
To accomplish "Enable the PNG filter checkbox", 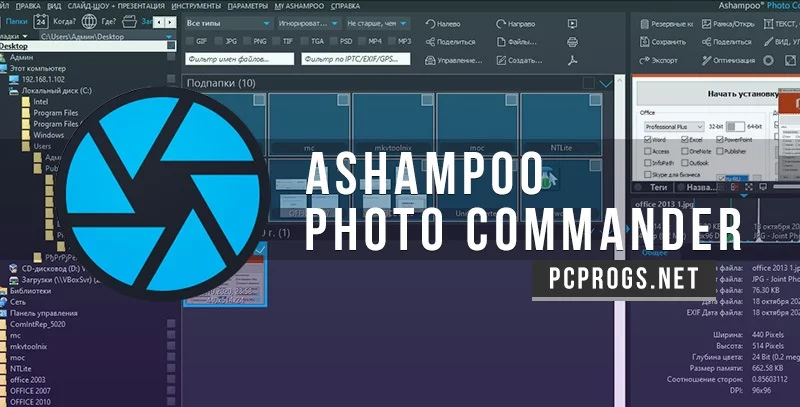I will pos(247,41).
